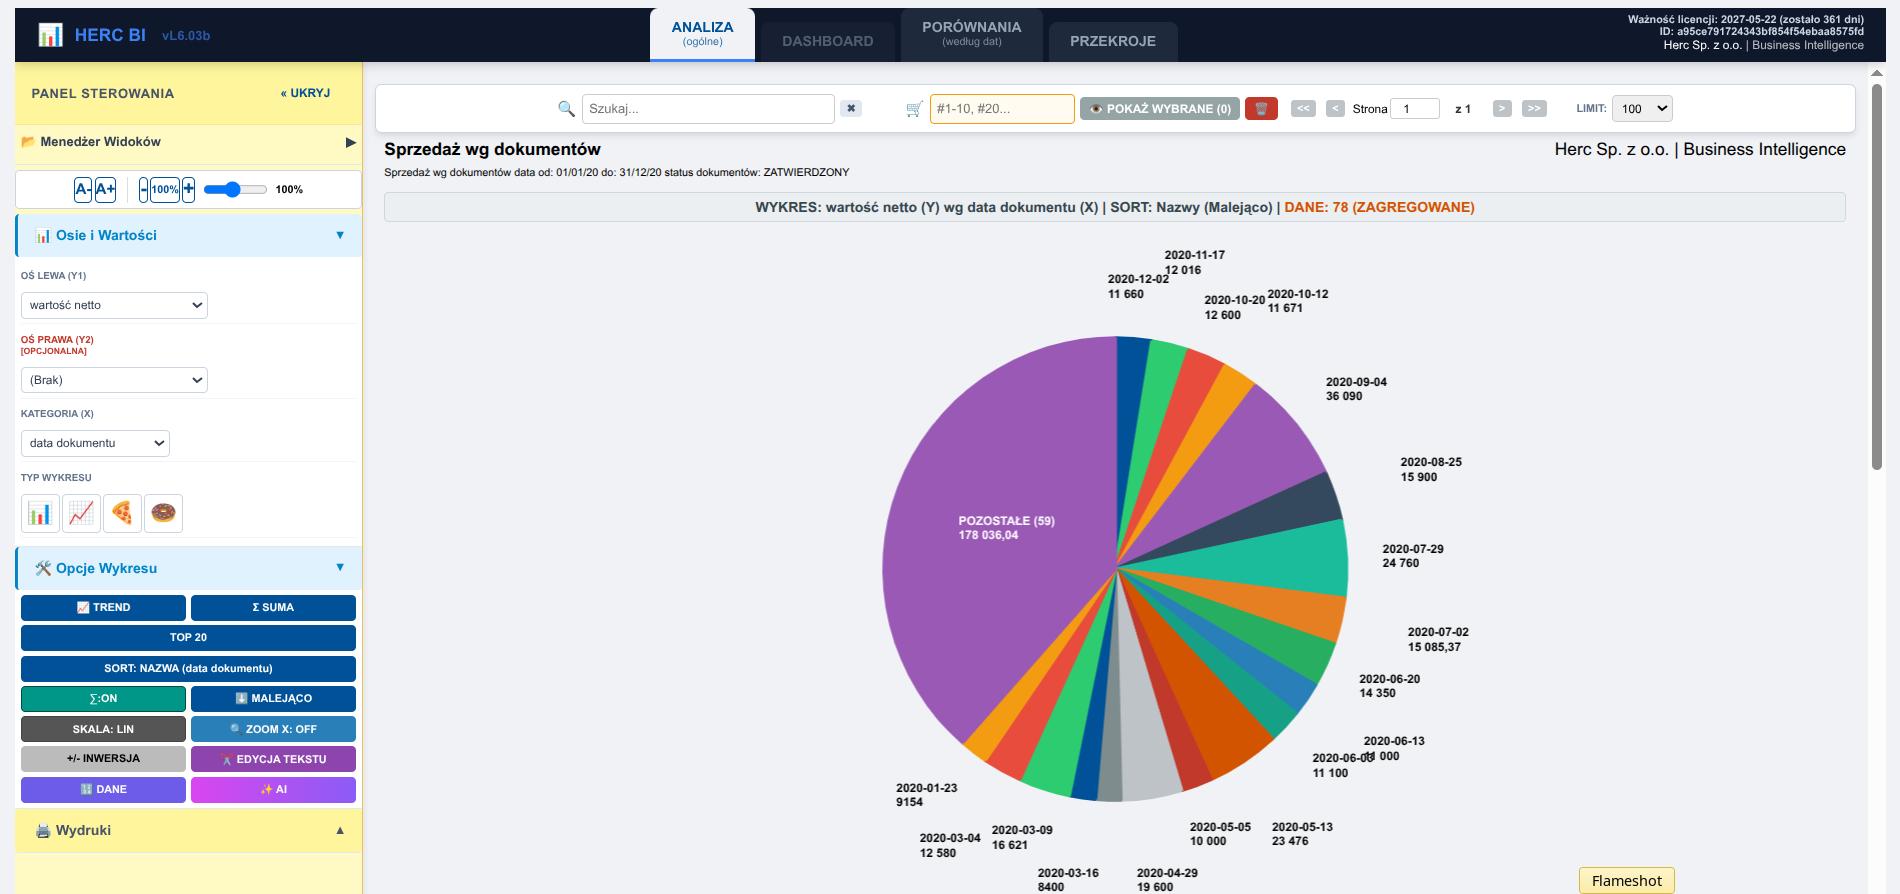Switch to the DASHBOARD tab
Viewport: 1900px width, 894px height.
828,41
